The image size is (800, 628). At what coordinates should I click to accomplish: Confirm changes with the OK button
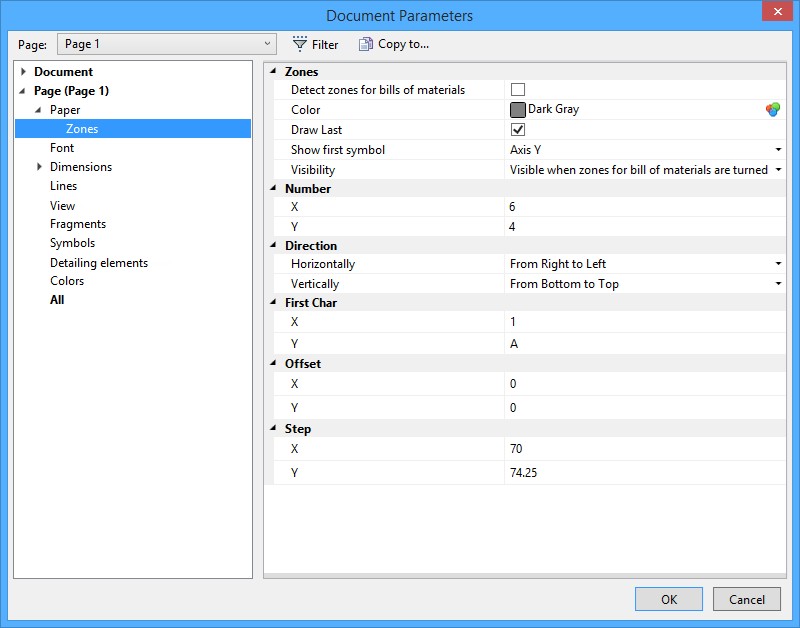(668, 598)
